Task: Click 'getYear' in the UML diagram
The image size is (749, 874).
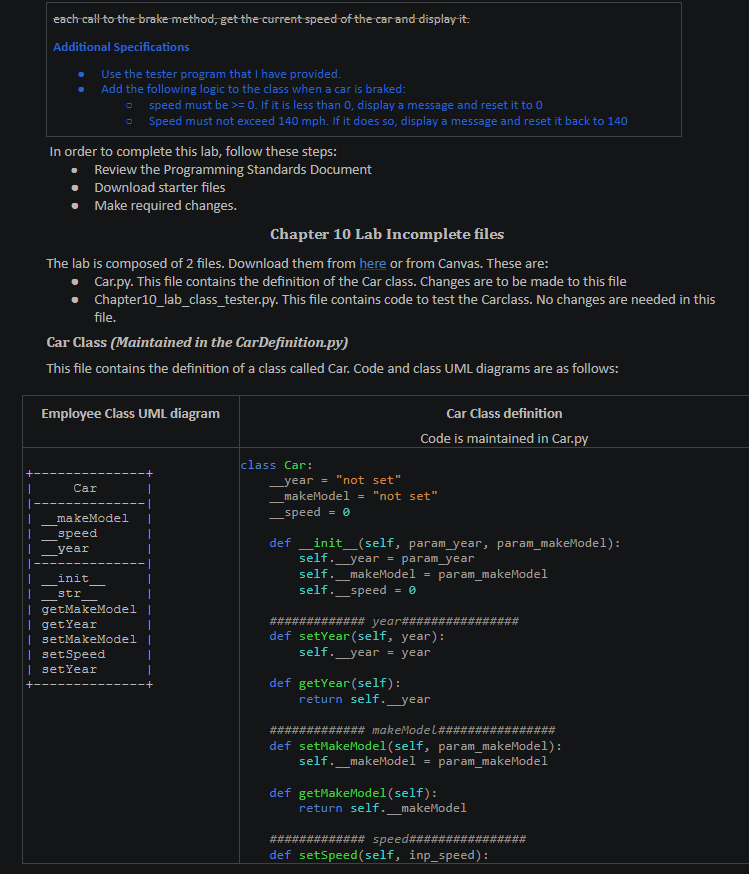Action: (69, 624)
